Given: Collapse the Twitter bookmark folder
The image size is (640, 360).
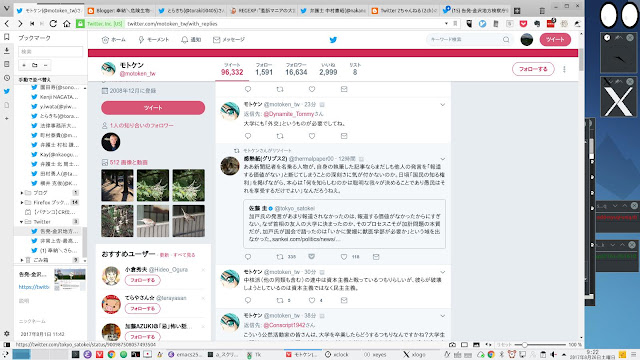Looking at the screenshot, I should click(22, 222).
